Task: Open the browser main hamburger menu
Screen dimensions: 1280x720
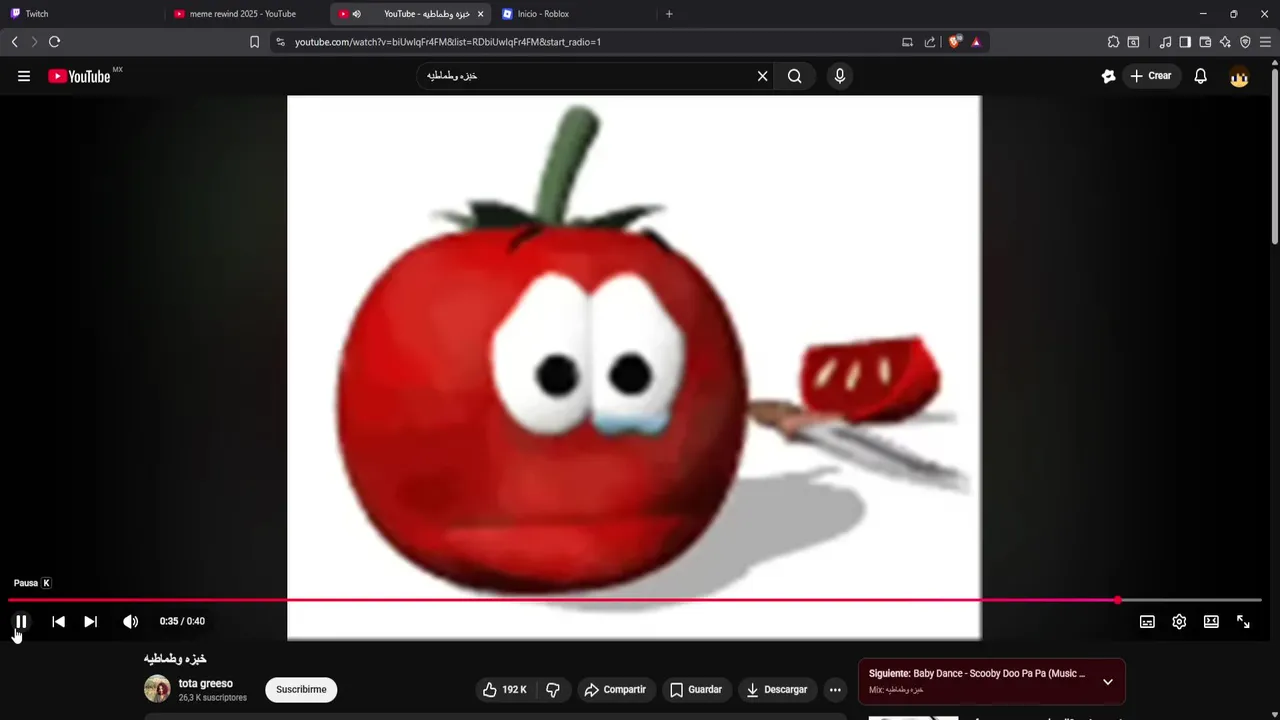Action: click(1265, 42)
